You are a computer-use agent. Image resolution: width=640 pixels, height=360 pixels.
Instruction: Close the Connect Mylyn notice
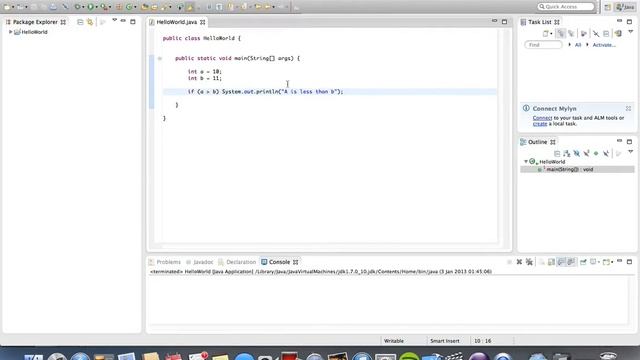(628, 108)
